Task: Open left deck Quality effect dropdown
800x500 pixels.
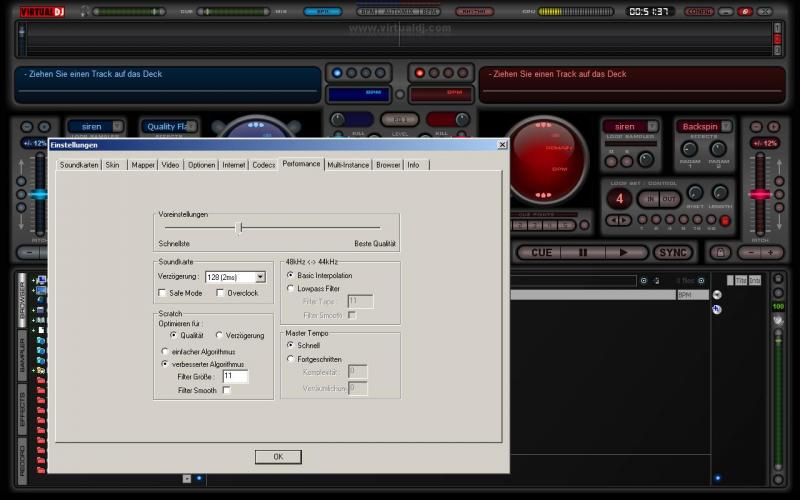Action: [191, 126]
